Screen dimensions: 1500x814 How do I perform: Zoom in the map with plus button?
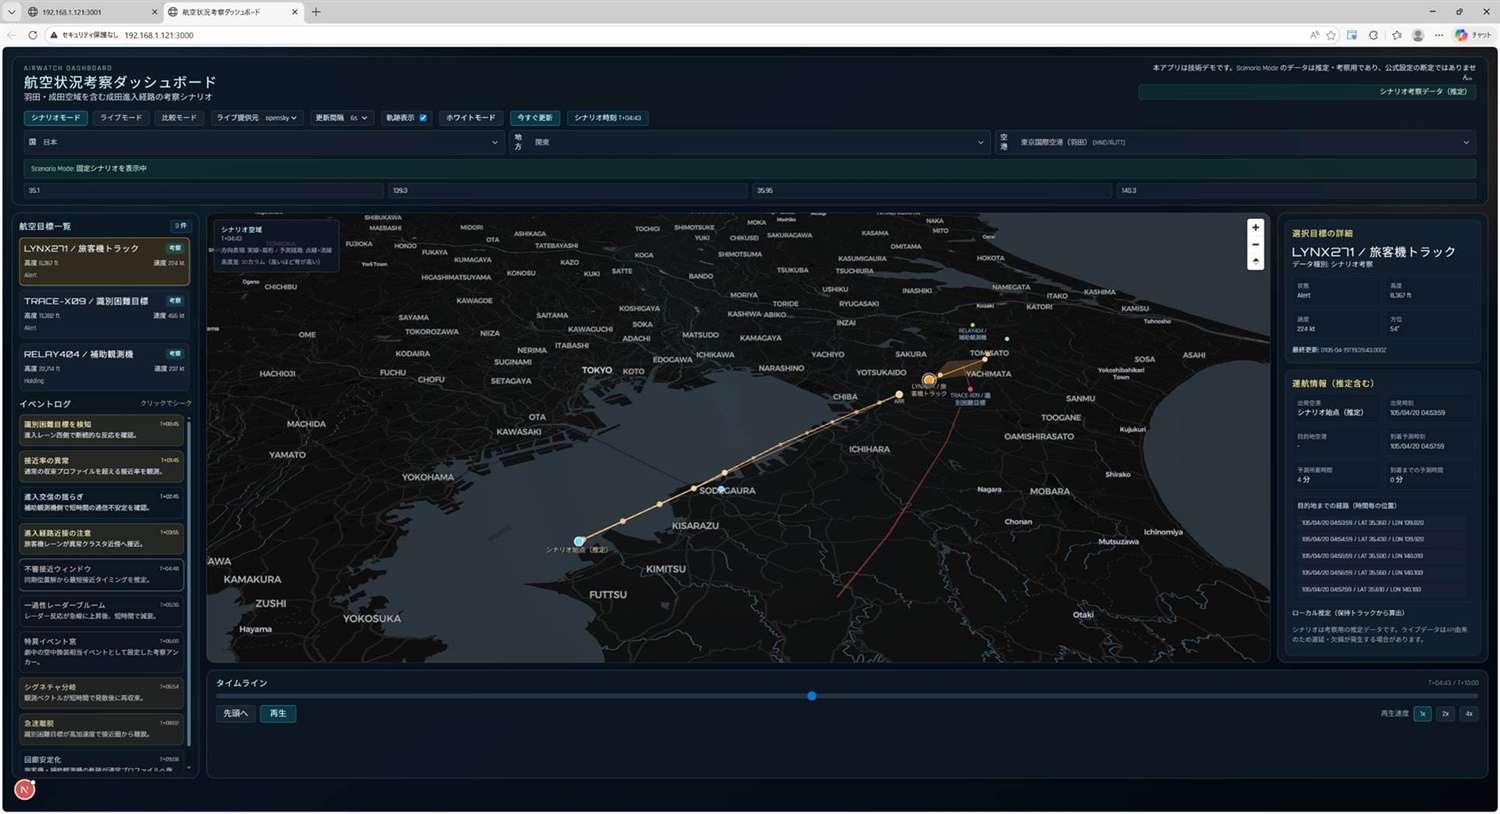coord(1255,228)
